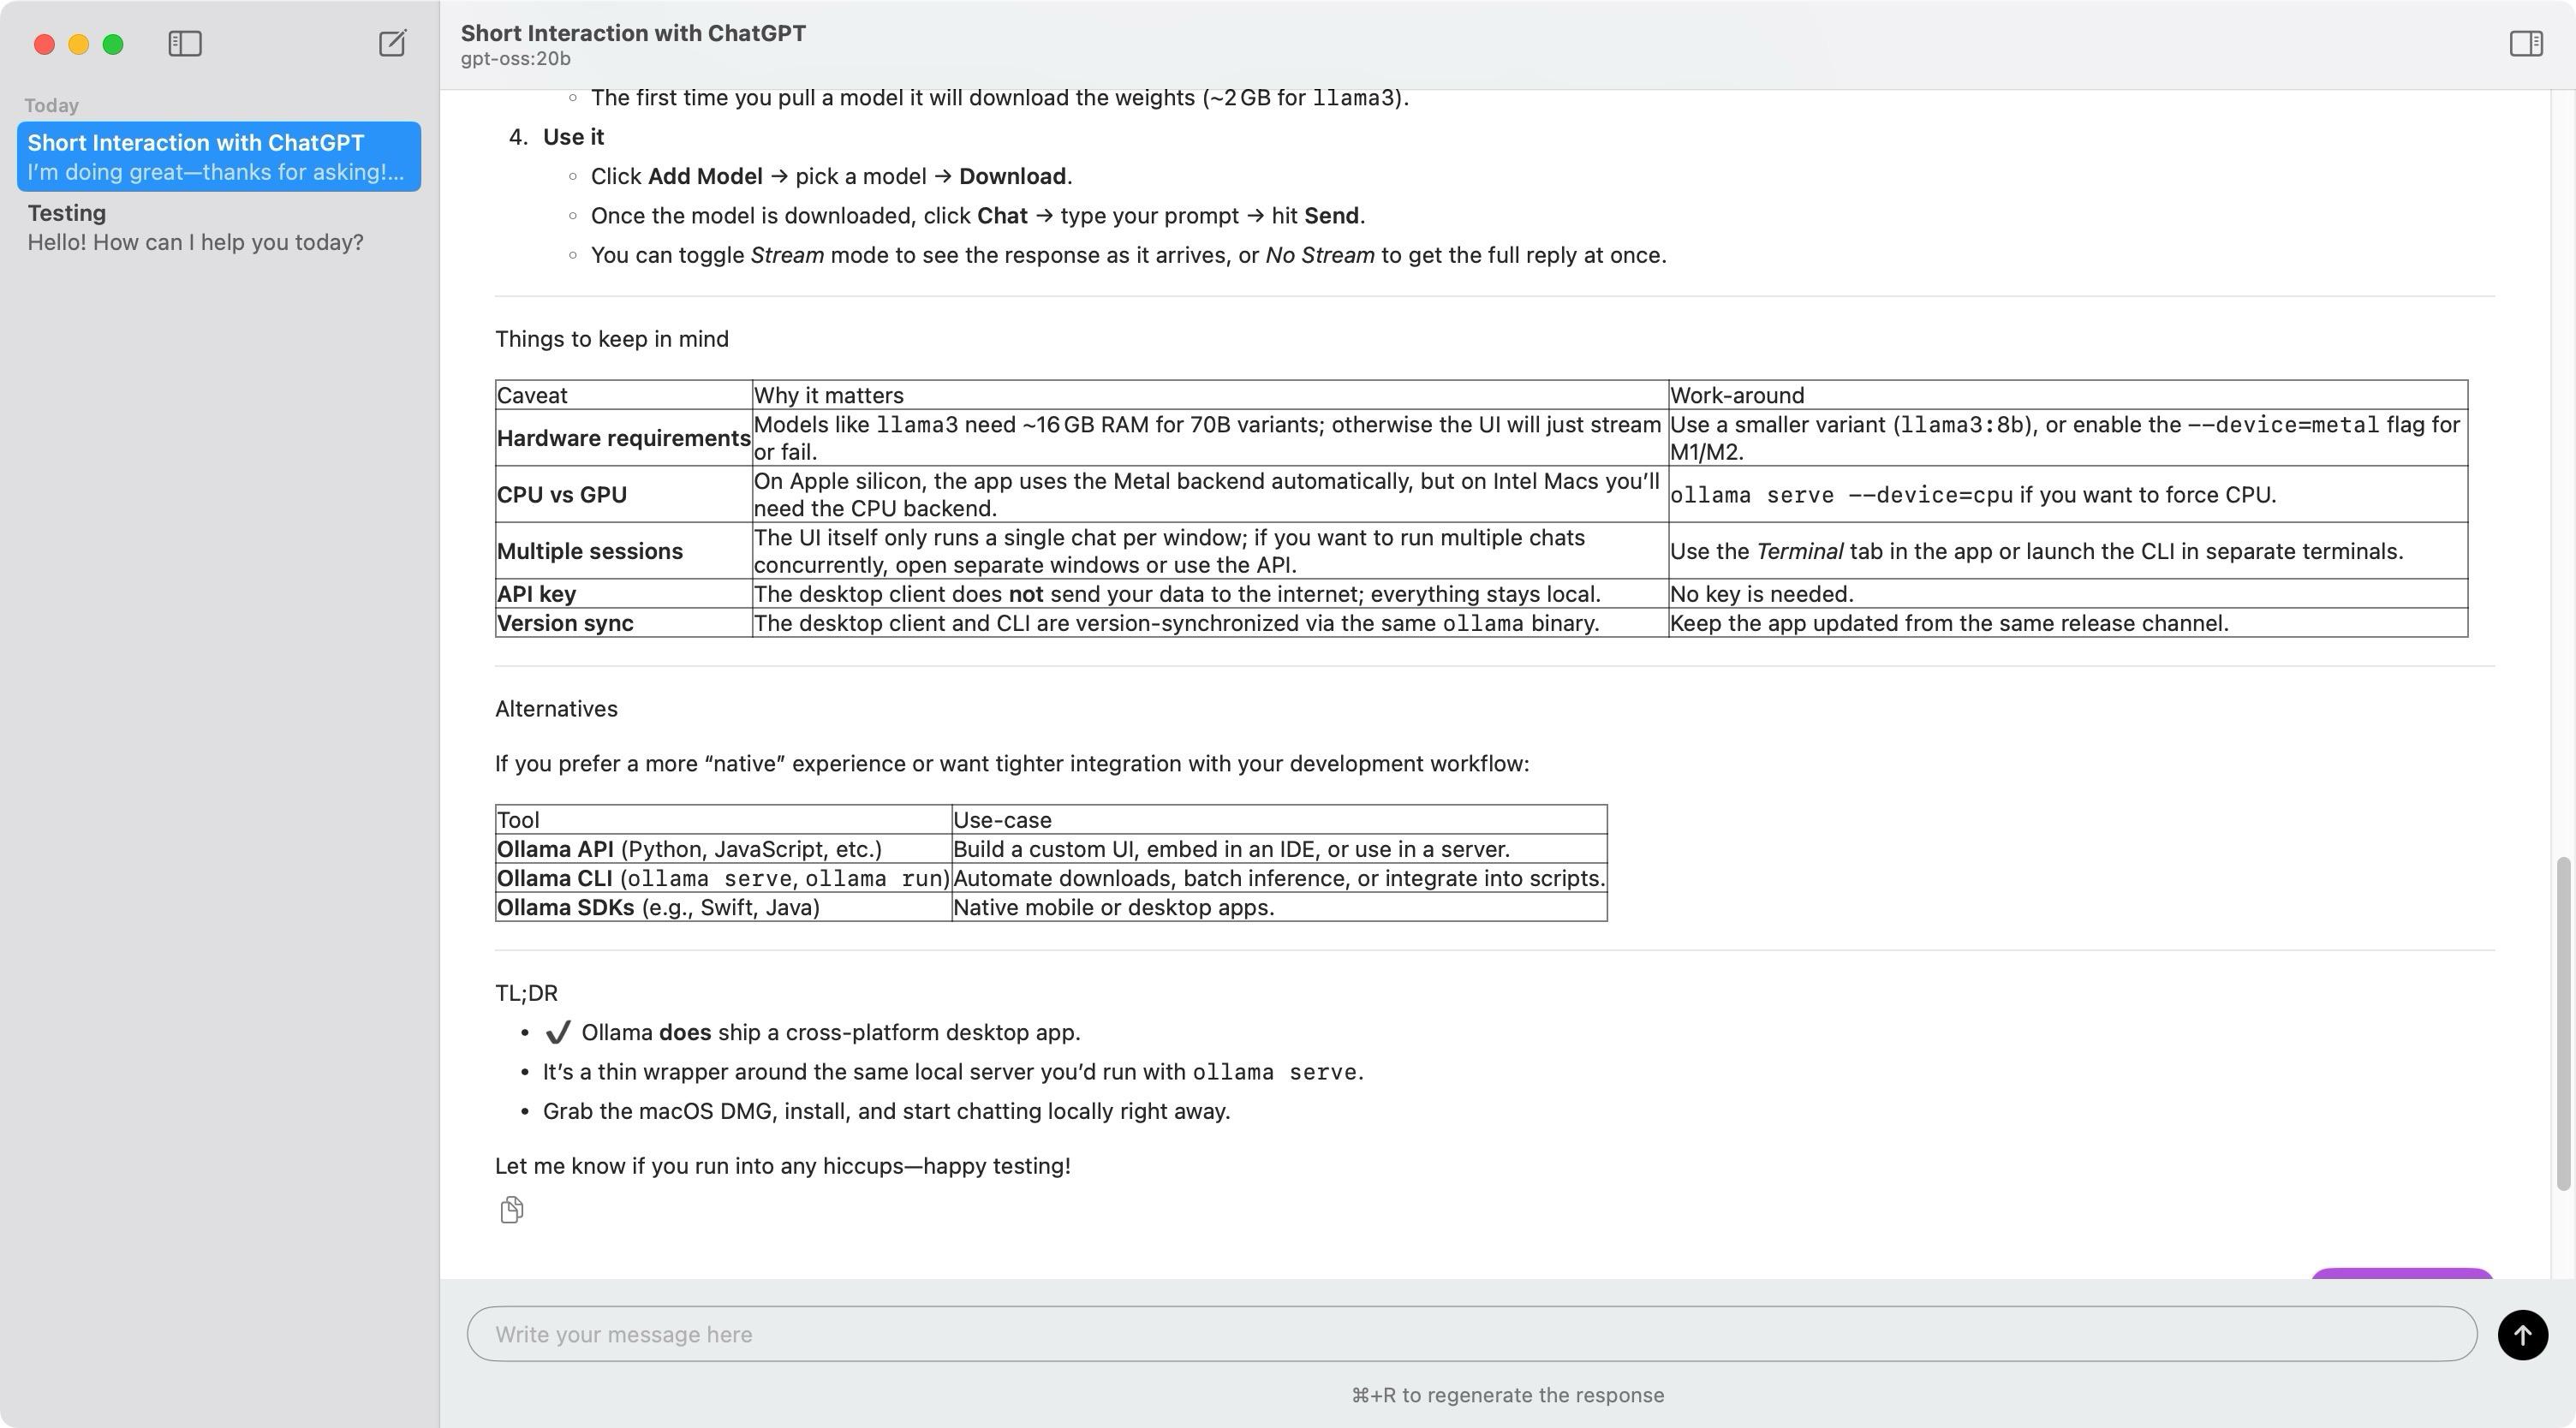Image resolution: width=2576 pixels, height=1428 pixels.
Task: Click the yellow minimize window button
Action: 79,44
